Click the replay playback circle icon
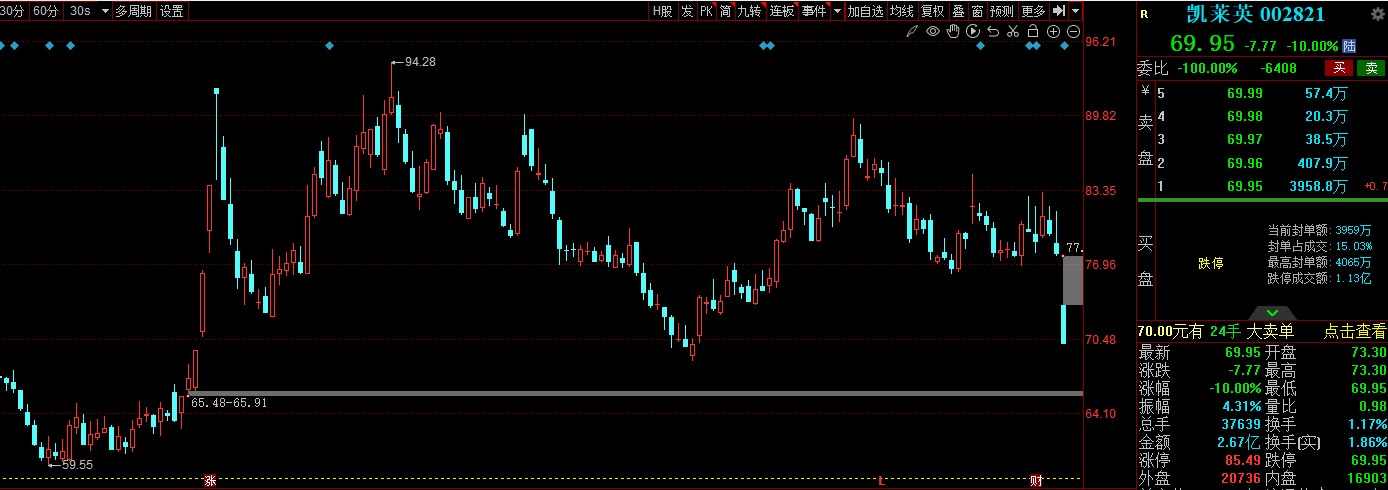This screenshot has height=490, width=1388. (x=973, y=32)
